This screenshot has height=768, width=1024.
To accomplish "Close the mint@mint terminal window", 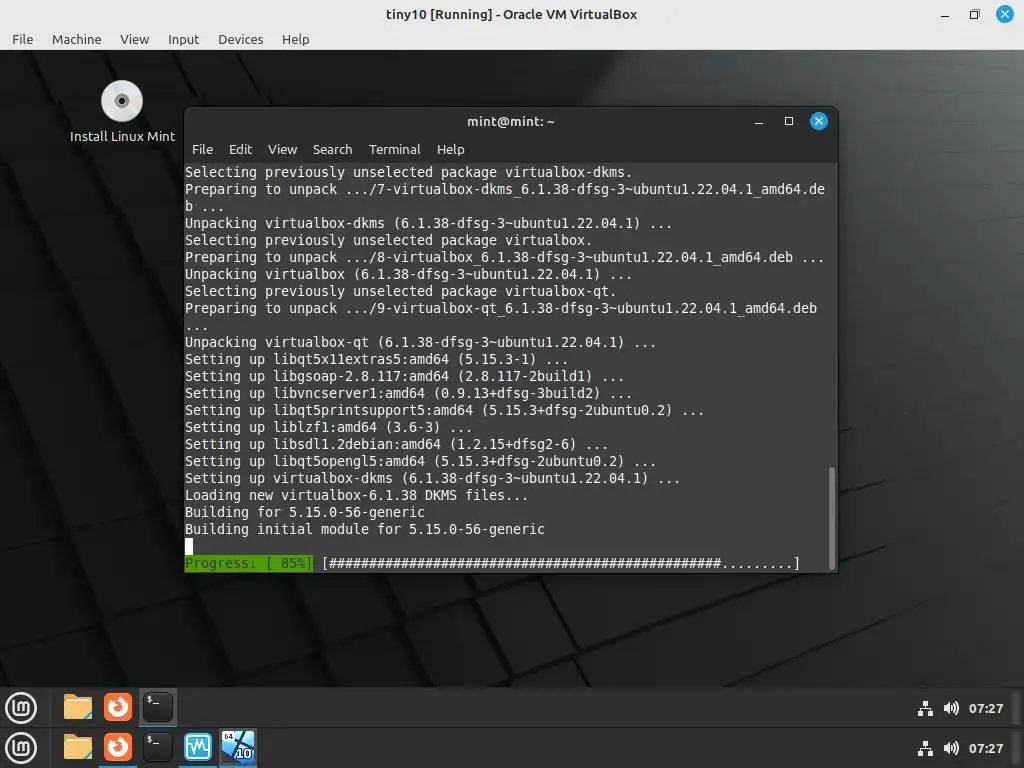I will coord(818,121).
